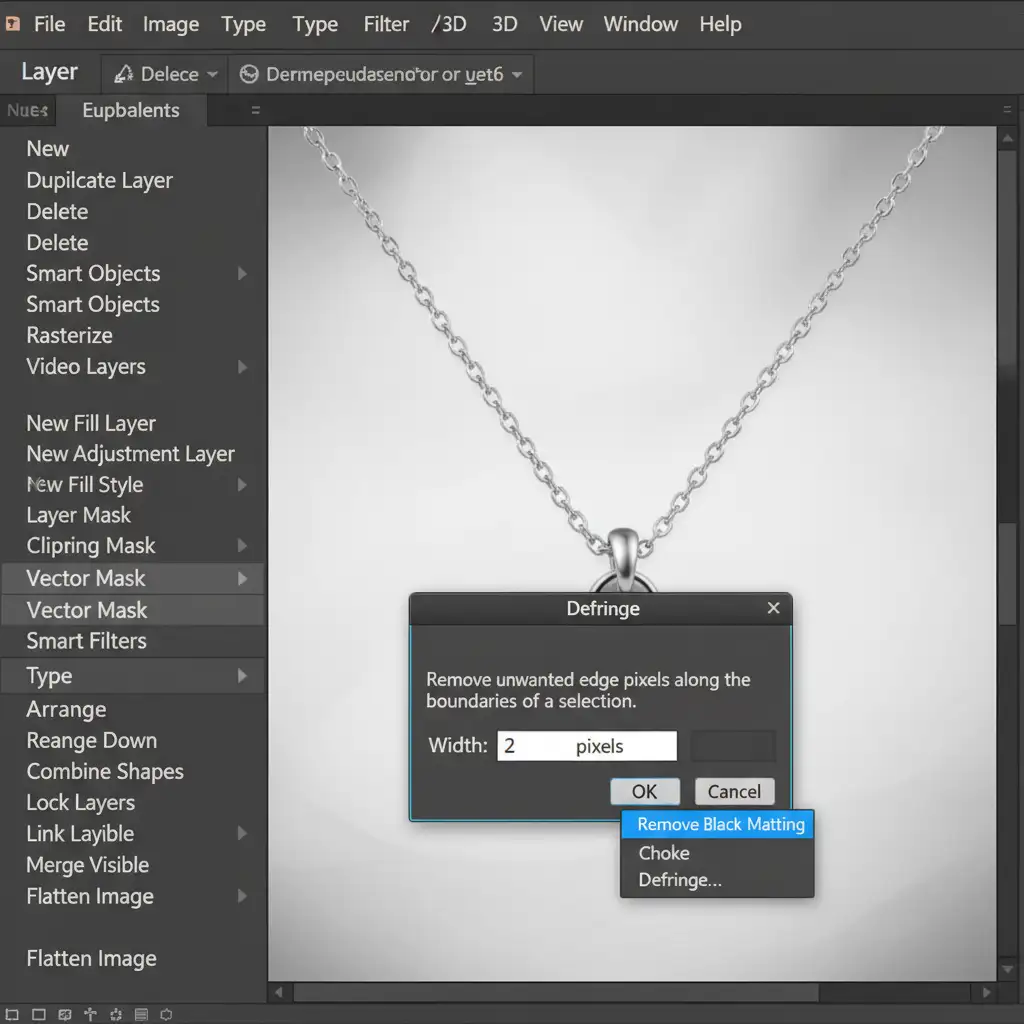Open the Dermepeudaseno'or dropdown arrow
Image resolution: width=1024 pixels, height=1024 pixels.
(517, 75)
